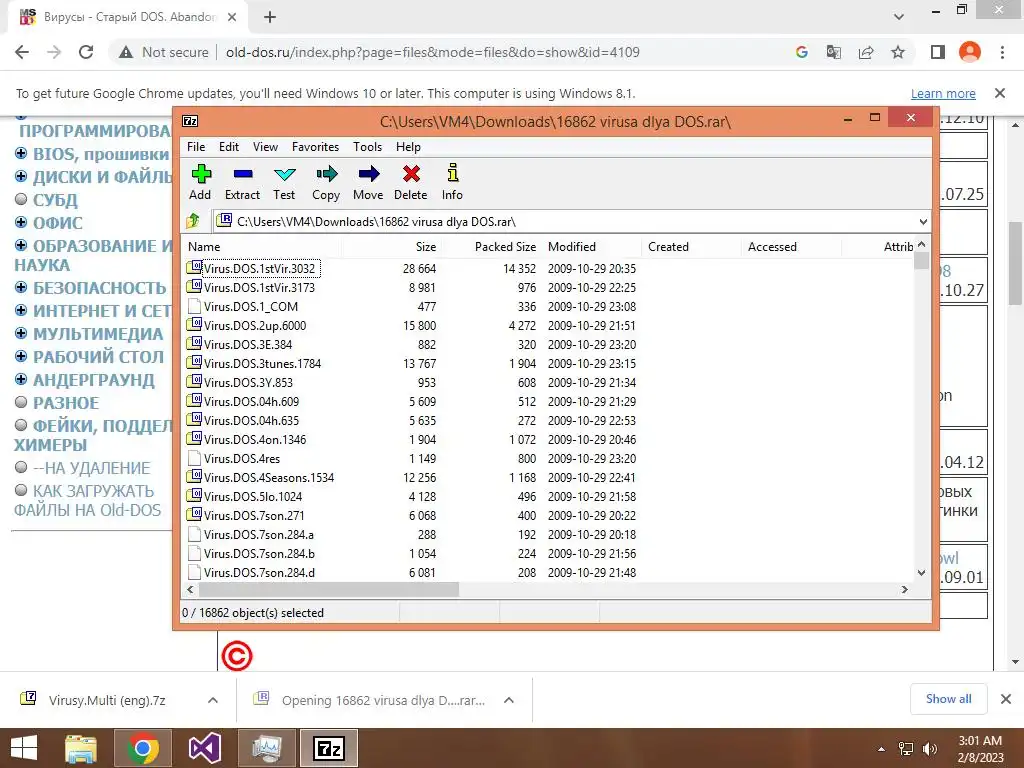Open the --НА УДАЛЕНИЕ link
1024x768 pixels.
pos(91,468)
